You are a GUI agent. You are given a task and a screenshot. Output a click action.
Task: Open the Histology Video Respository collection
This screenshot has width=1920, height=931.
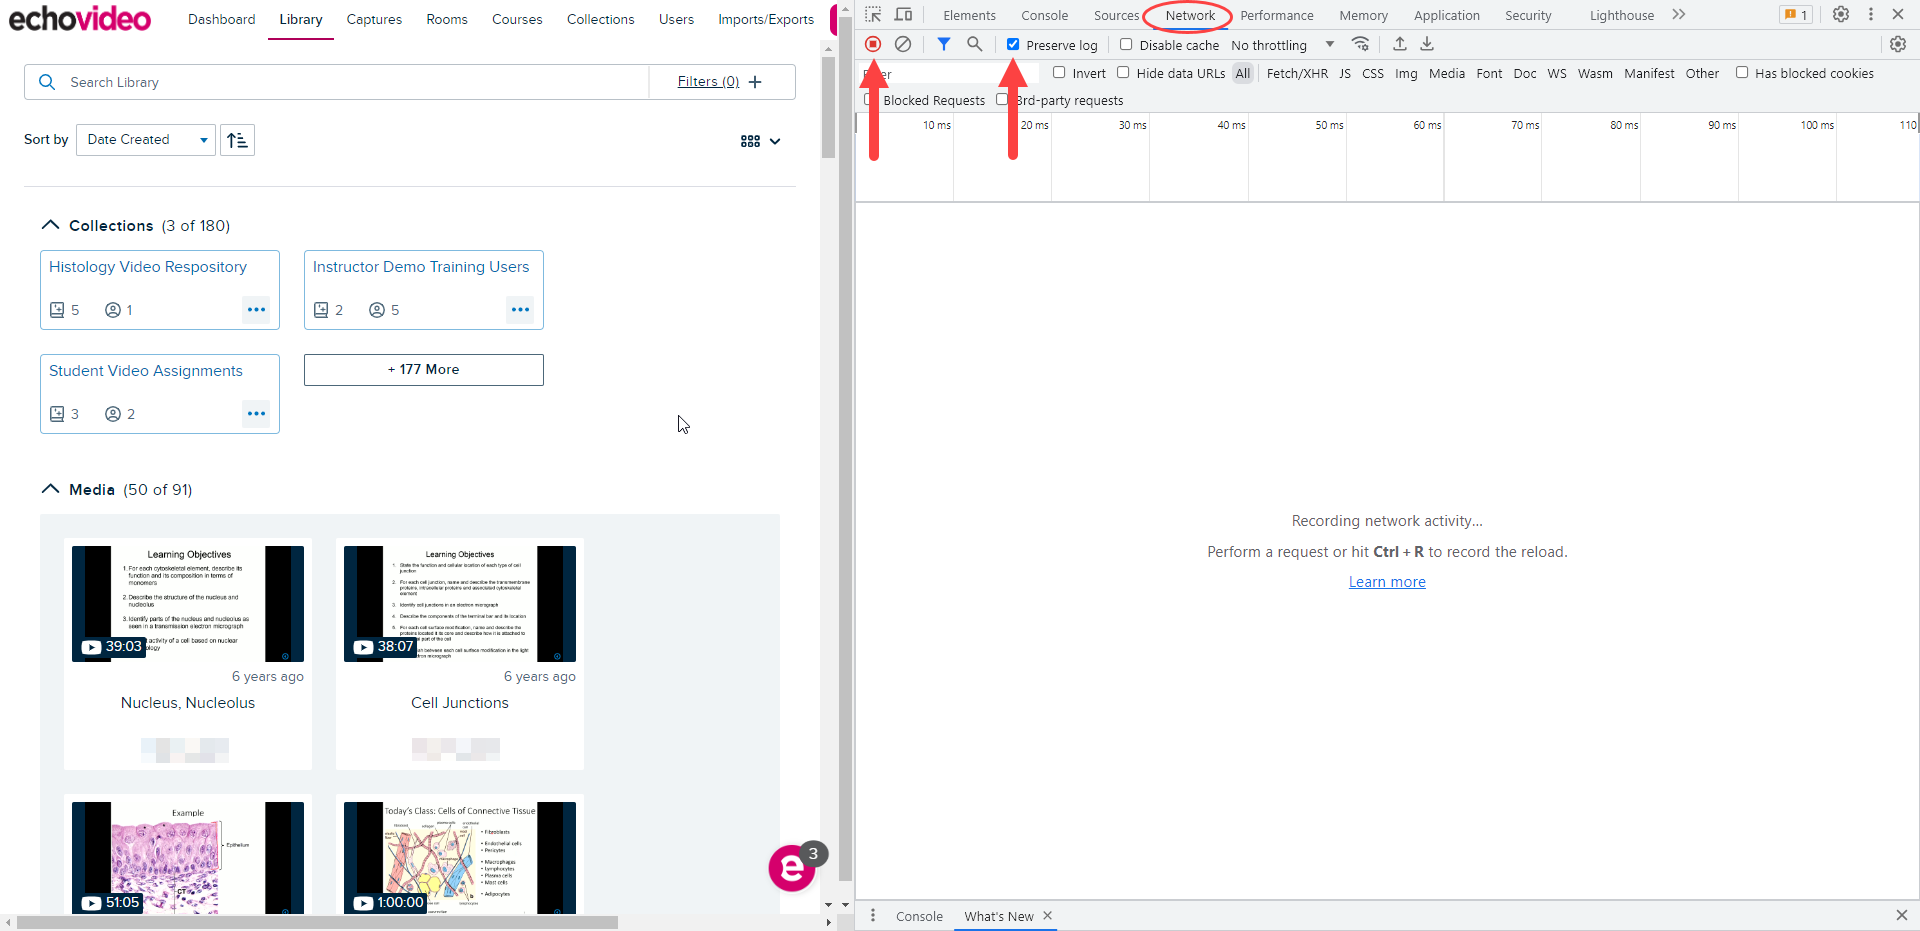click(148, 267)
